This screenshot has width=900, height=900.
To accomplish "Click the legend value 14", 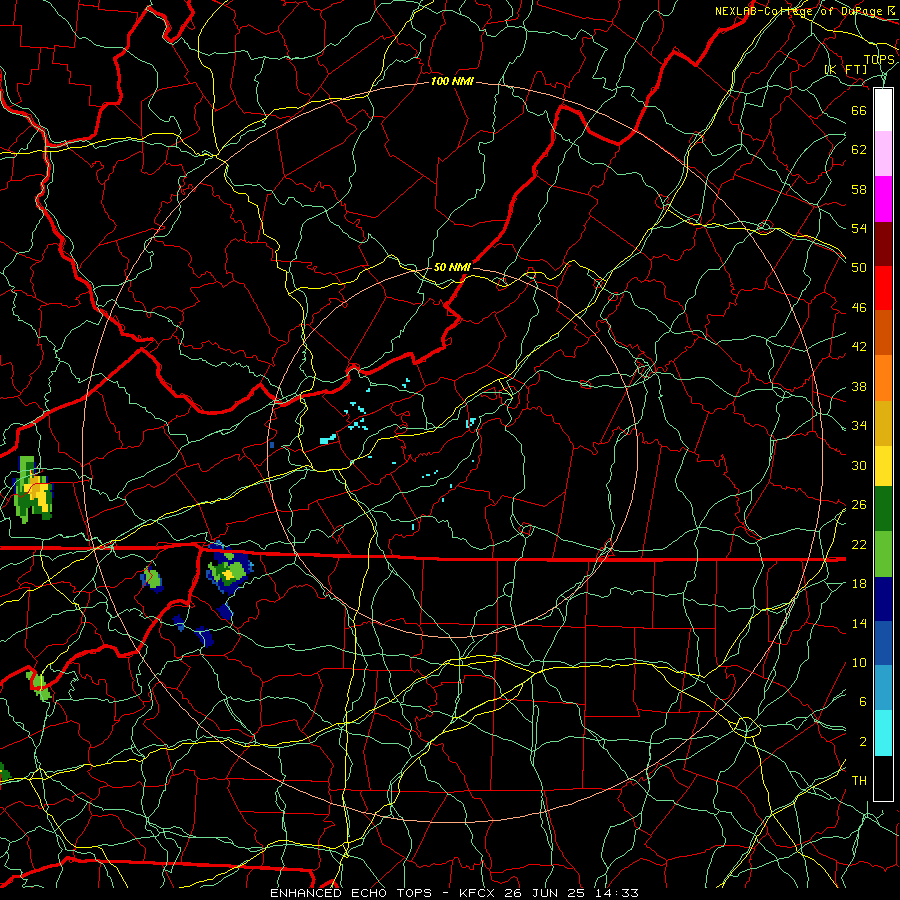I will [859, 623].
